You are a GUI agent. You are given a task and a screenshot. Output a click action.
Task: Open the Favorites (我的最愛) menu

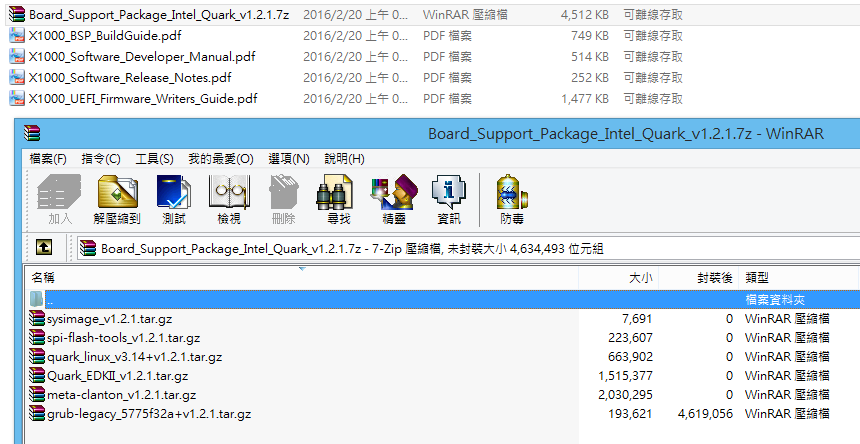(x=220, y=159)
